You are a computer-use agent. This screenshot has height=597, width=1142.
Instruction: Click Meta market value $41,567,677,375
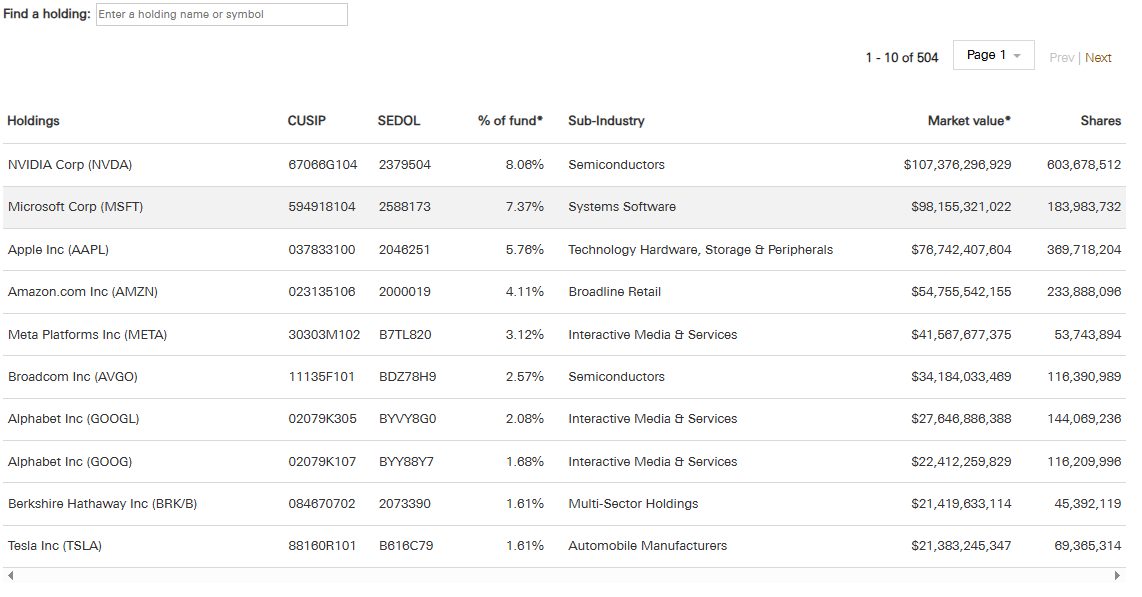point(961,335)
